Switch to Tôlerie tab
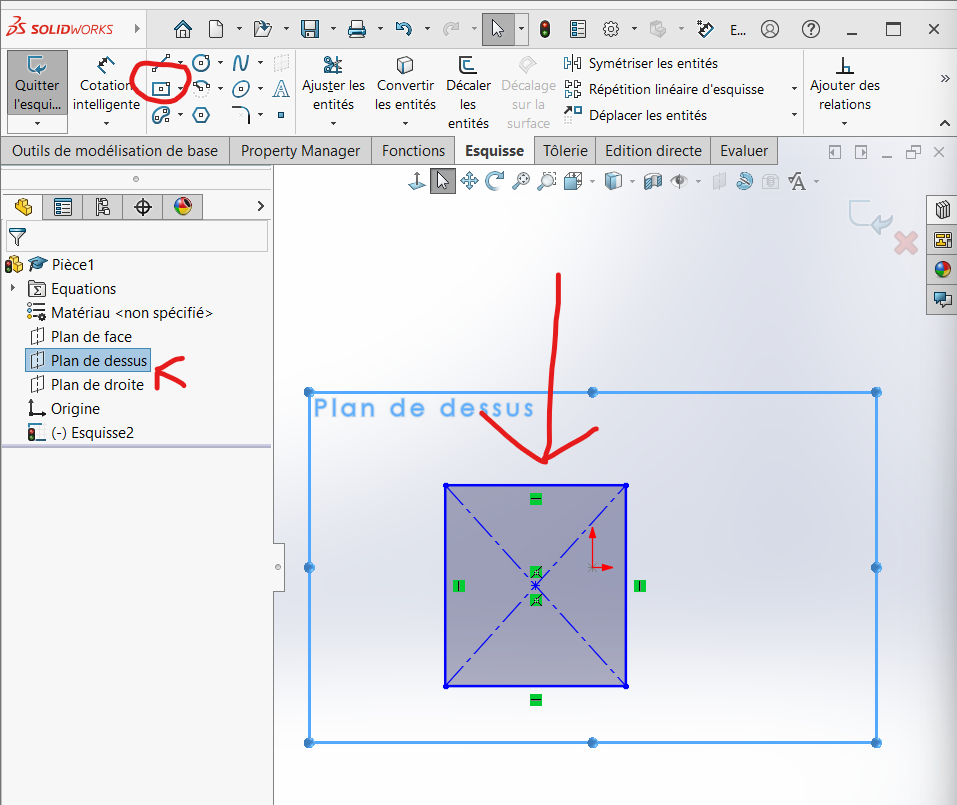The width and height of the screenshot is (957, 805). tap(565, 151)
